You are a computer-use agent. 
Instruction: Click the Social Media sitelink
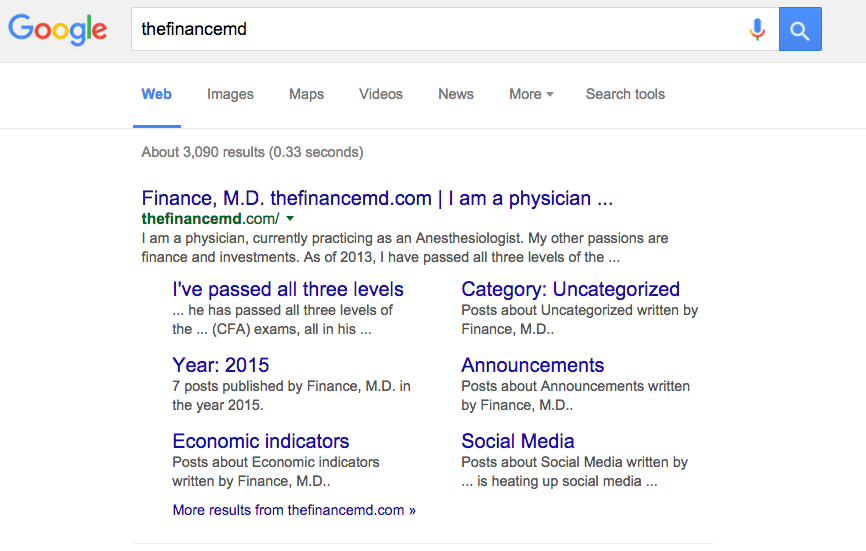click(518, 441)
